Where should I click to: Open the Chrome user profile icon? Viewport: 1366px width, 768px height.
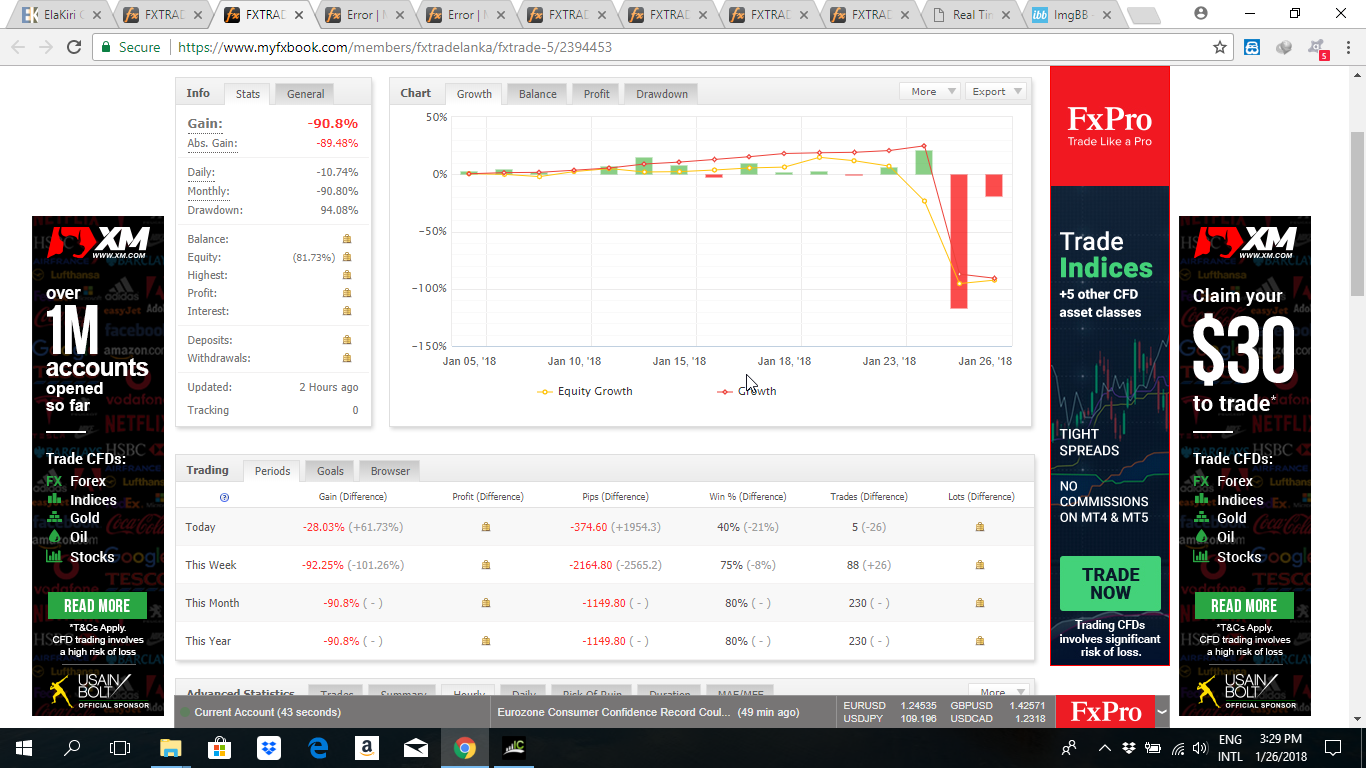(x=1201, y=14)
